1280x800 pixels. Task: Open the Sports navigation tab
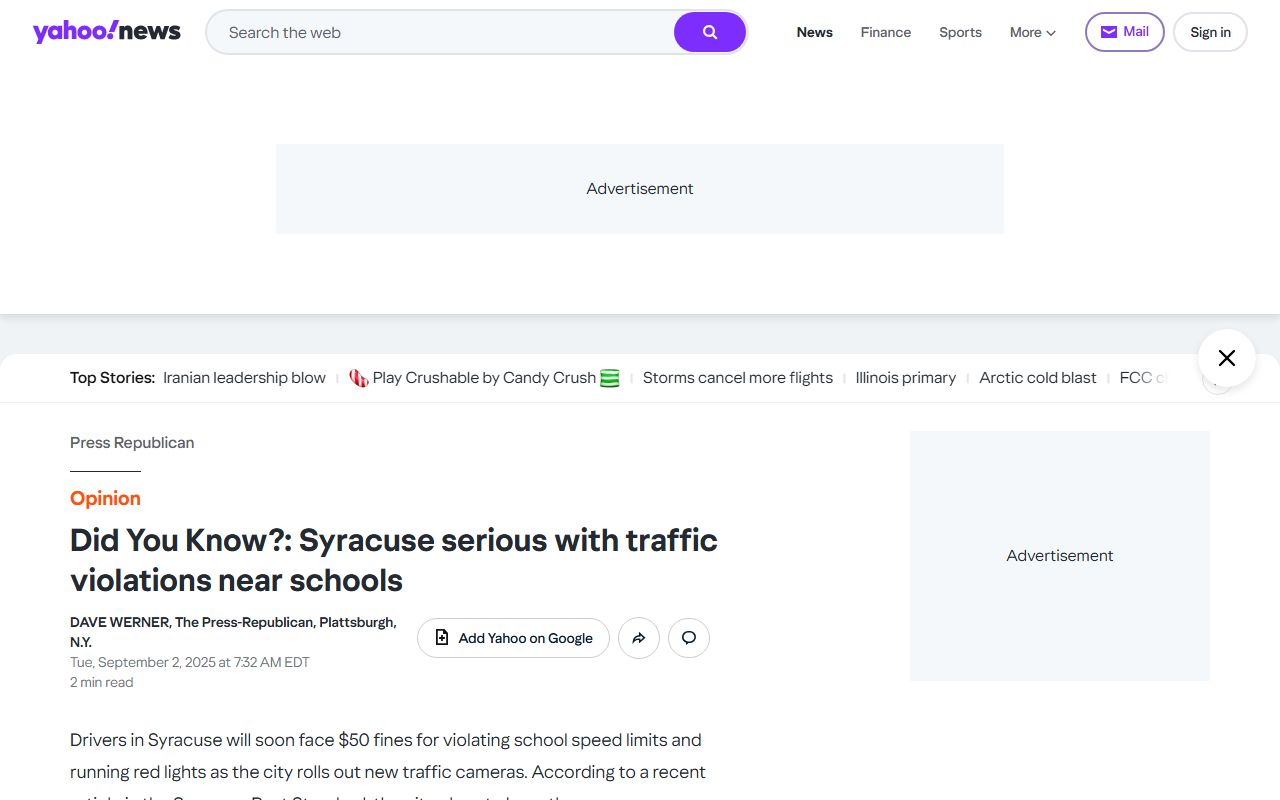pos(960,32)
